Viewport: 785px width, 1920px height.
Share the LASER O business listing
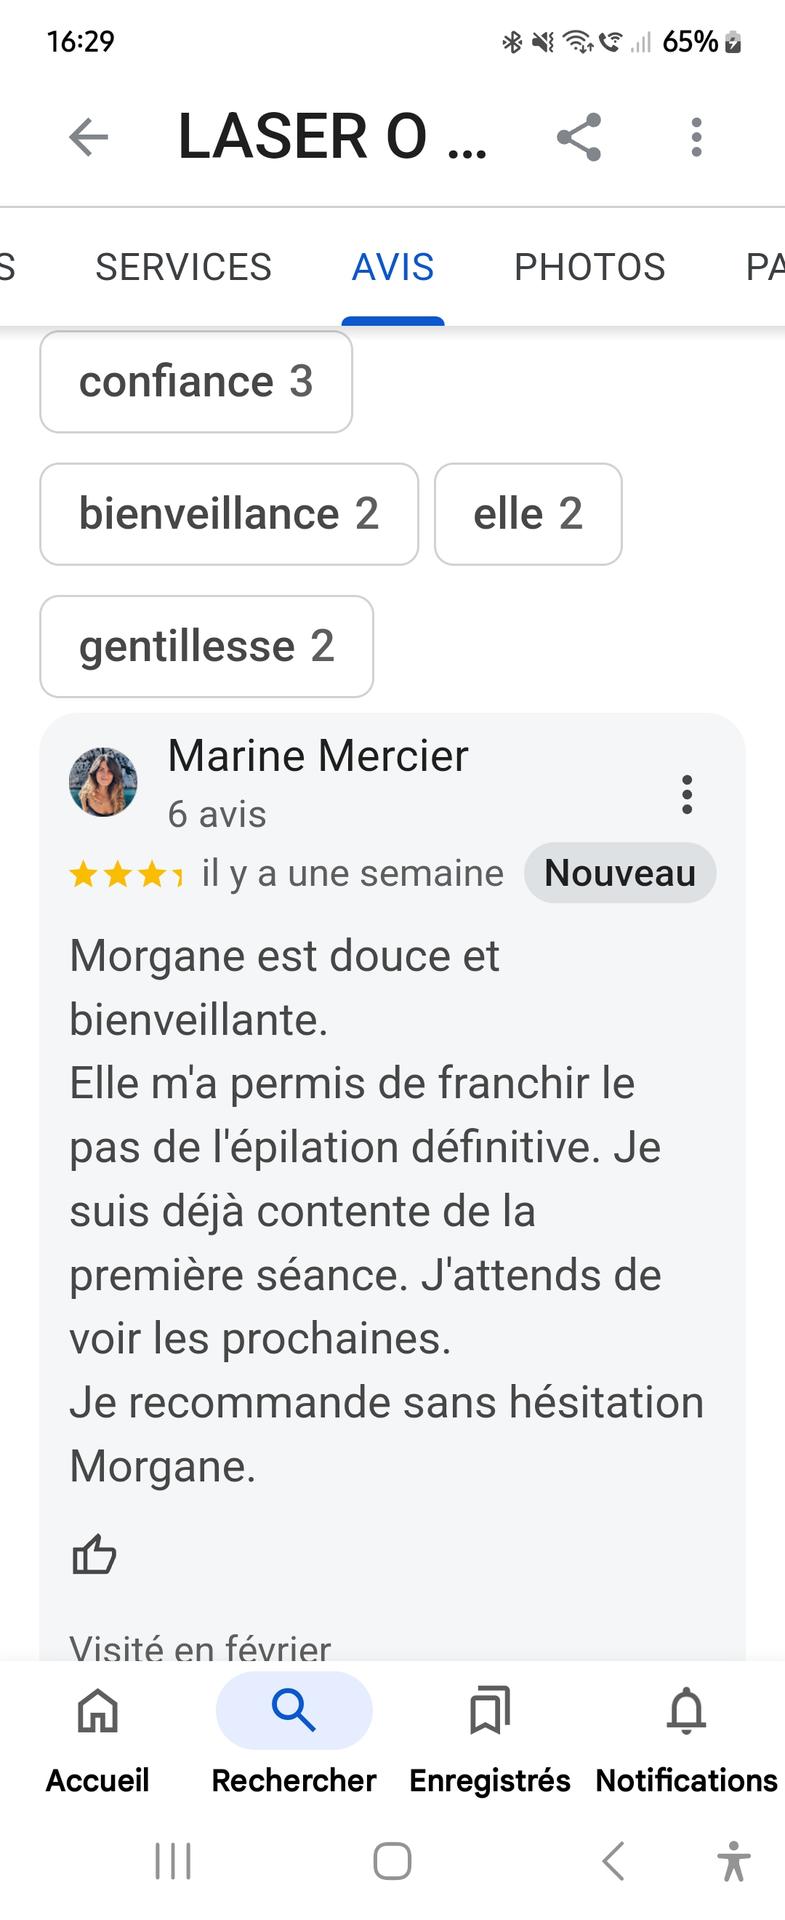(579, 137)
